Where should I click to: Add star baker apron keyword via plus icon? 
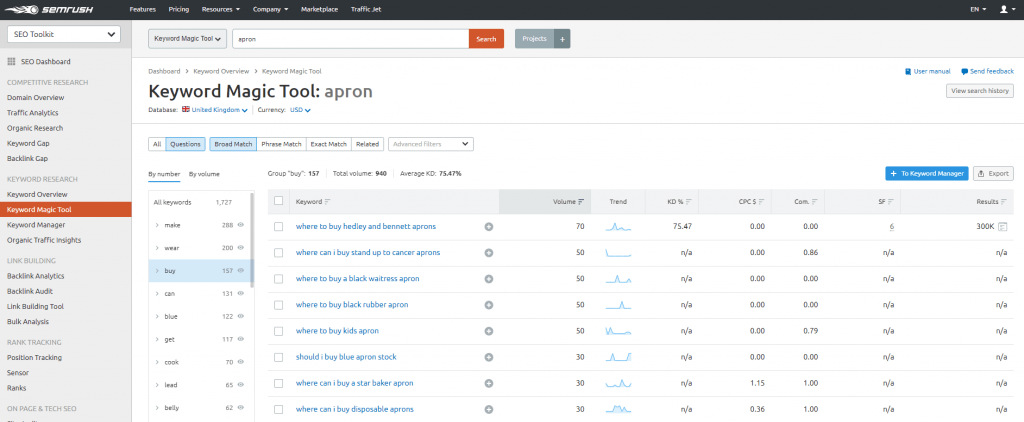coord(488,383)
